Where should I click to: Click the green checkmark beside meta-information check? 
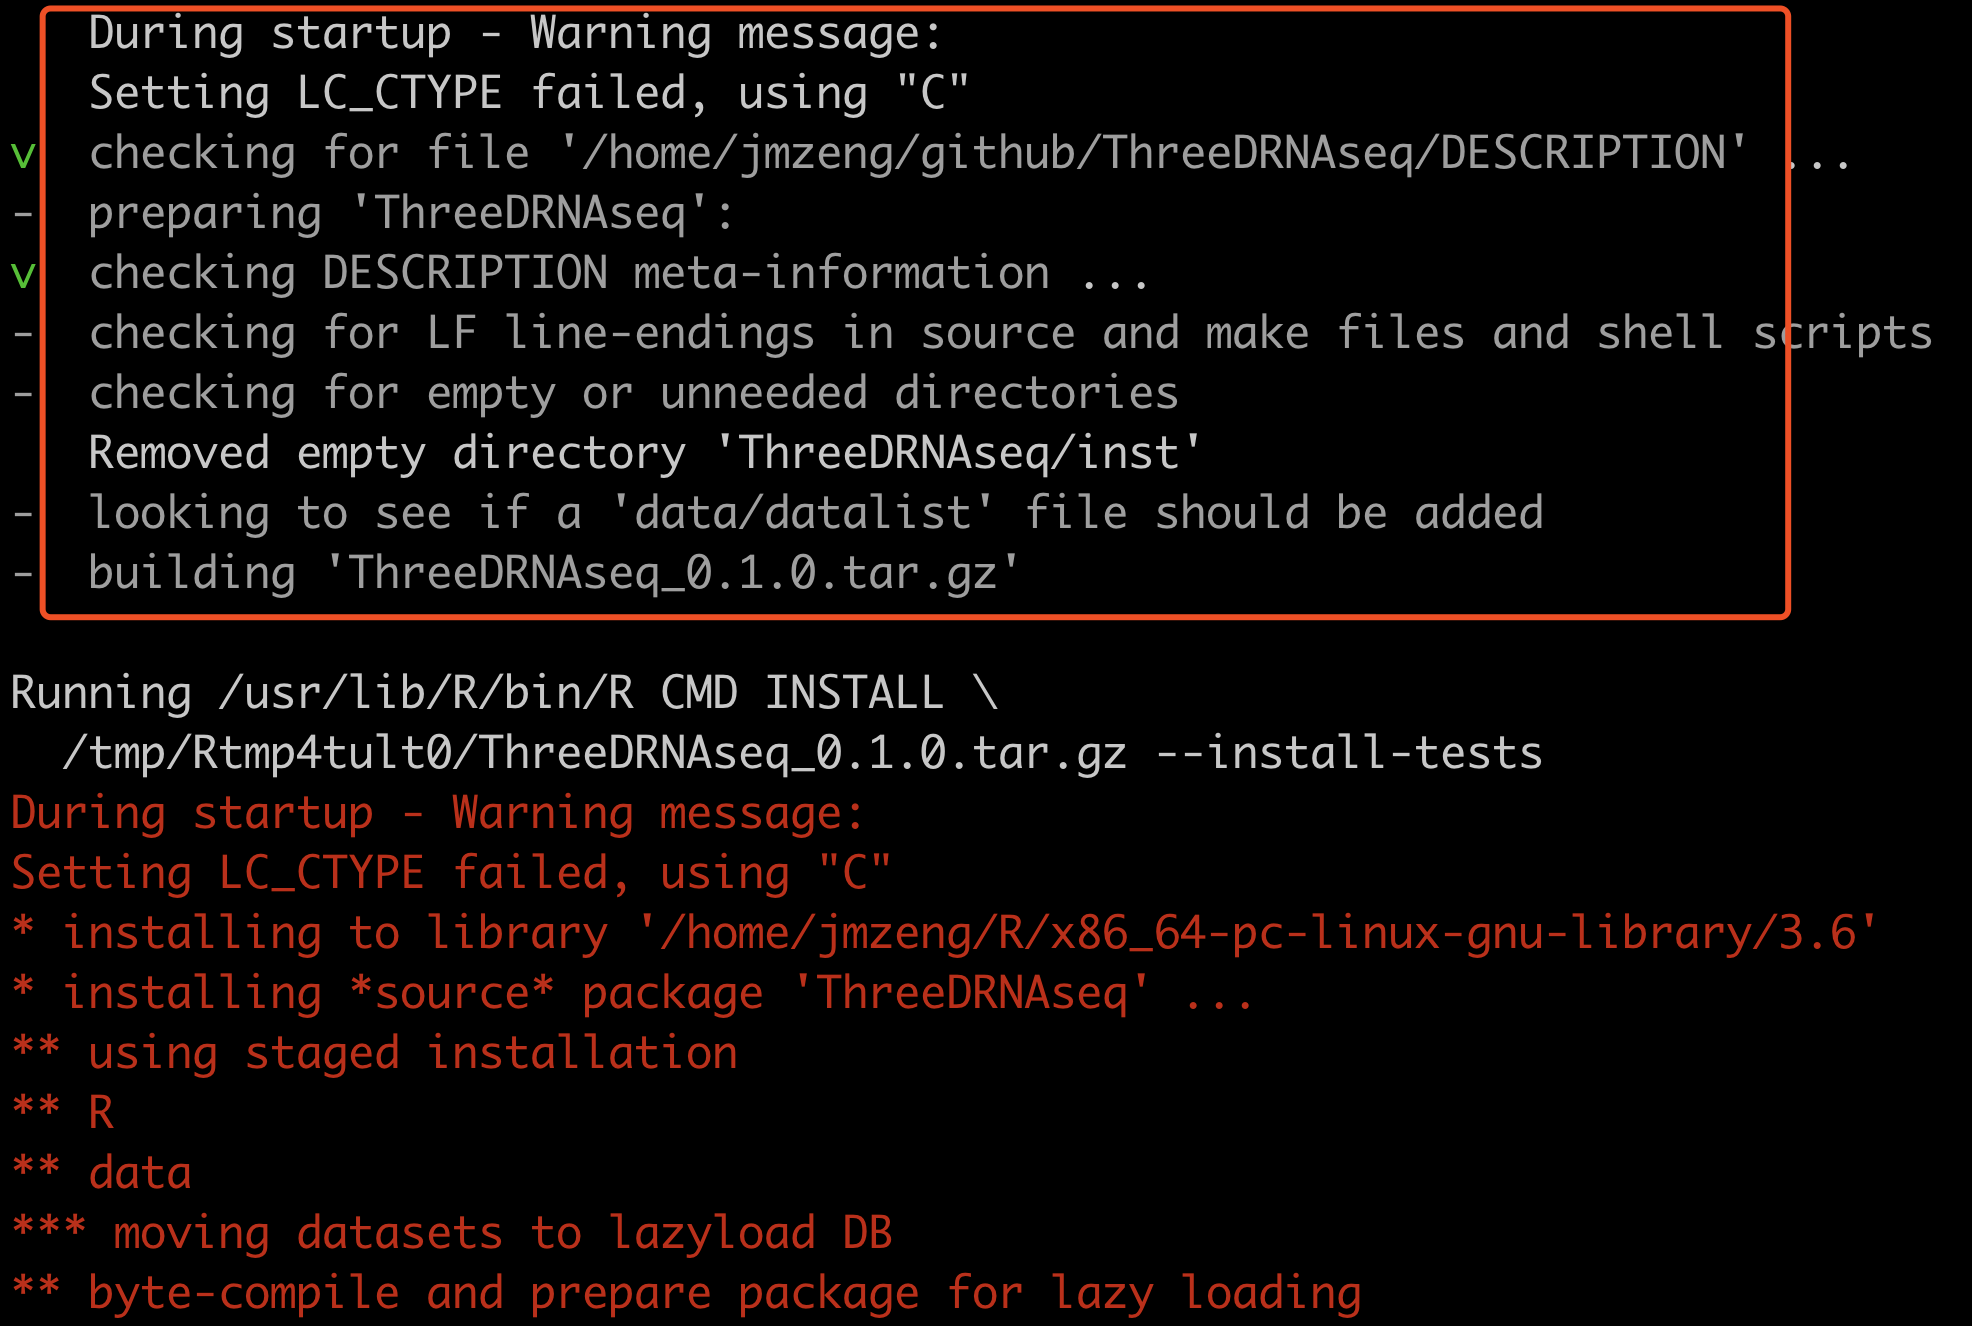(x=23, y=275)
